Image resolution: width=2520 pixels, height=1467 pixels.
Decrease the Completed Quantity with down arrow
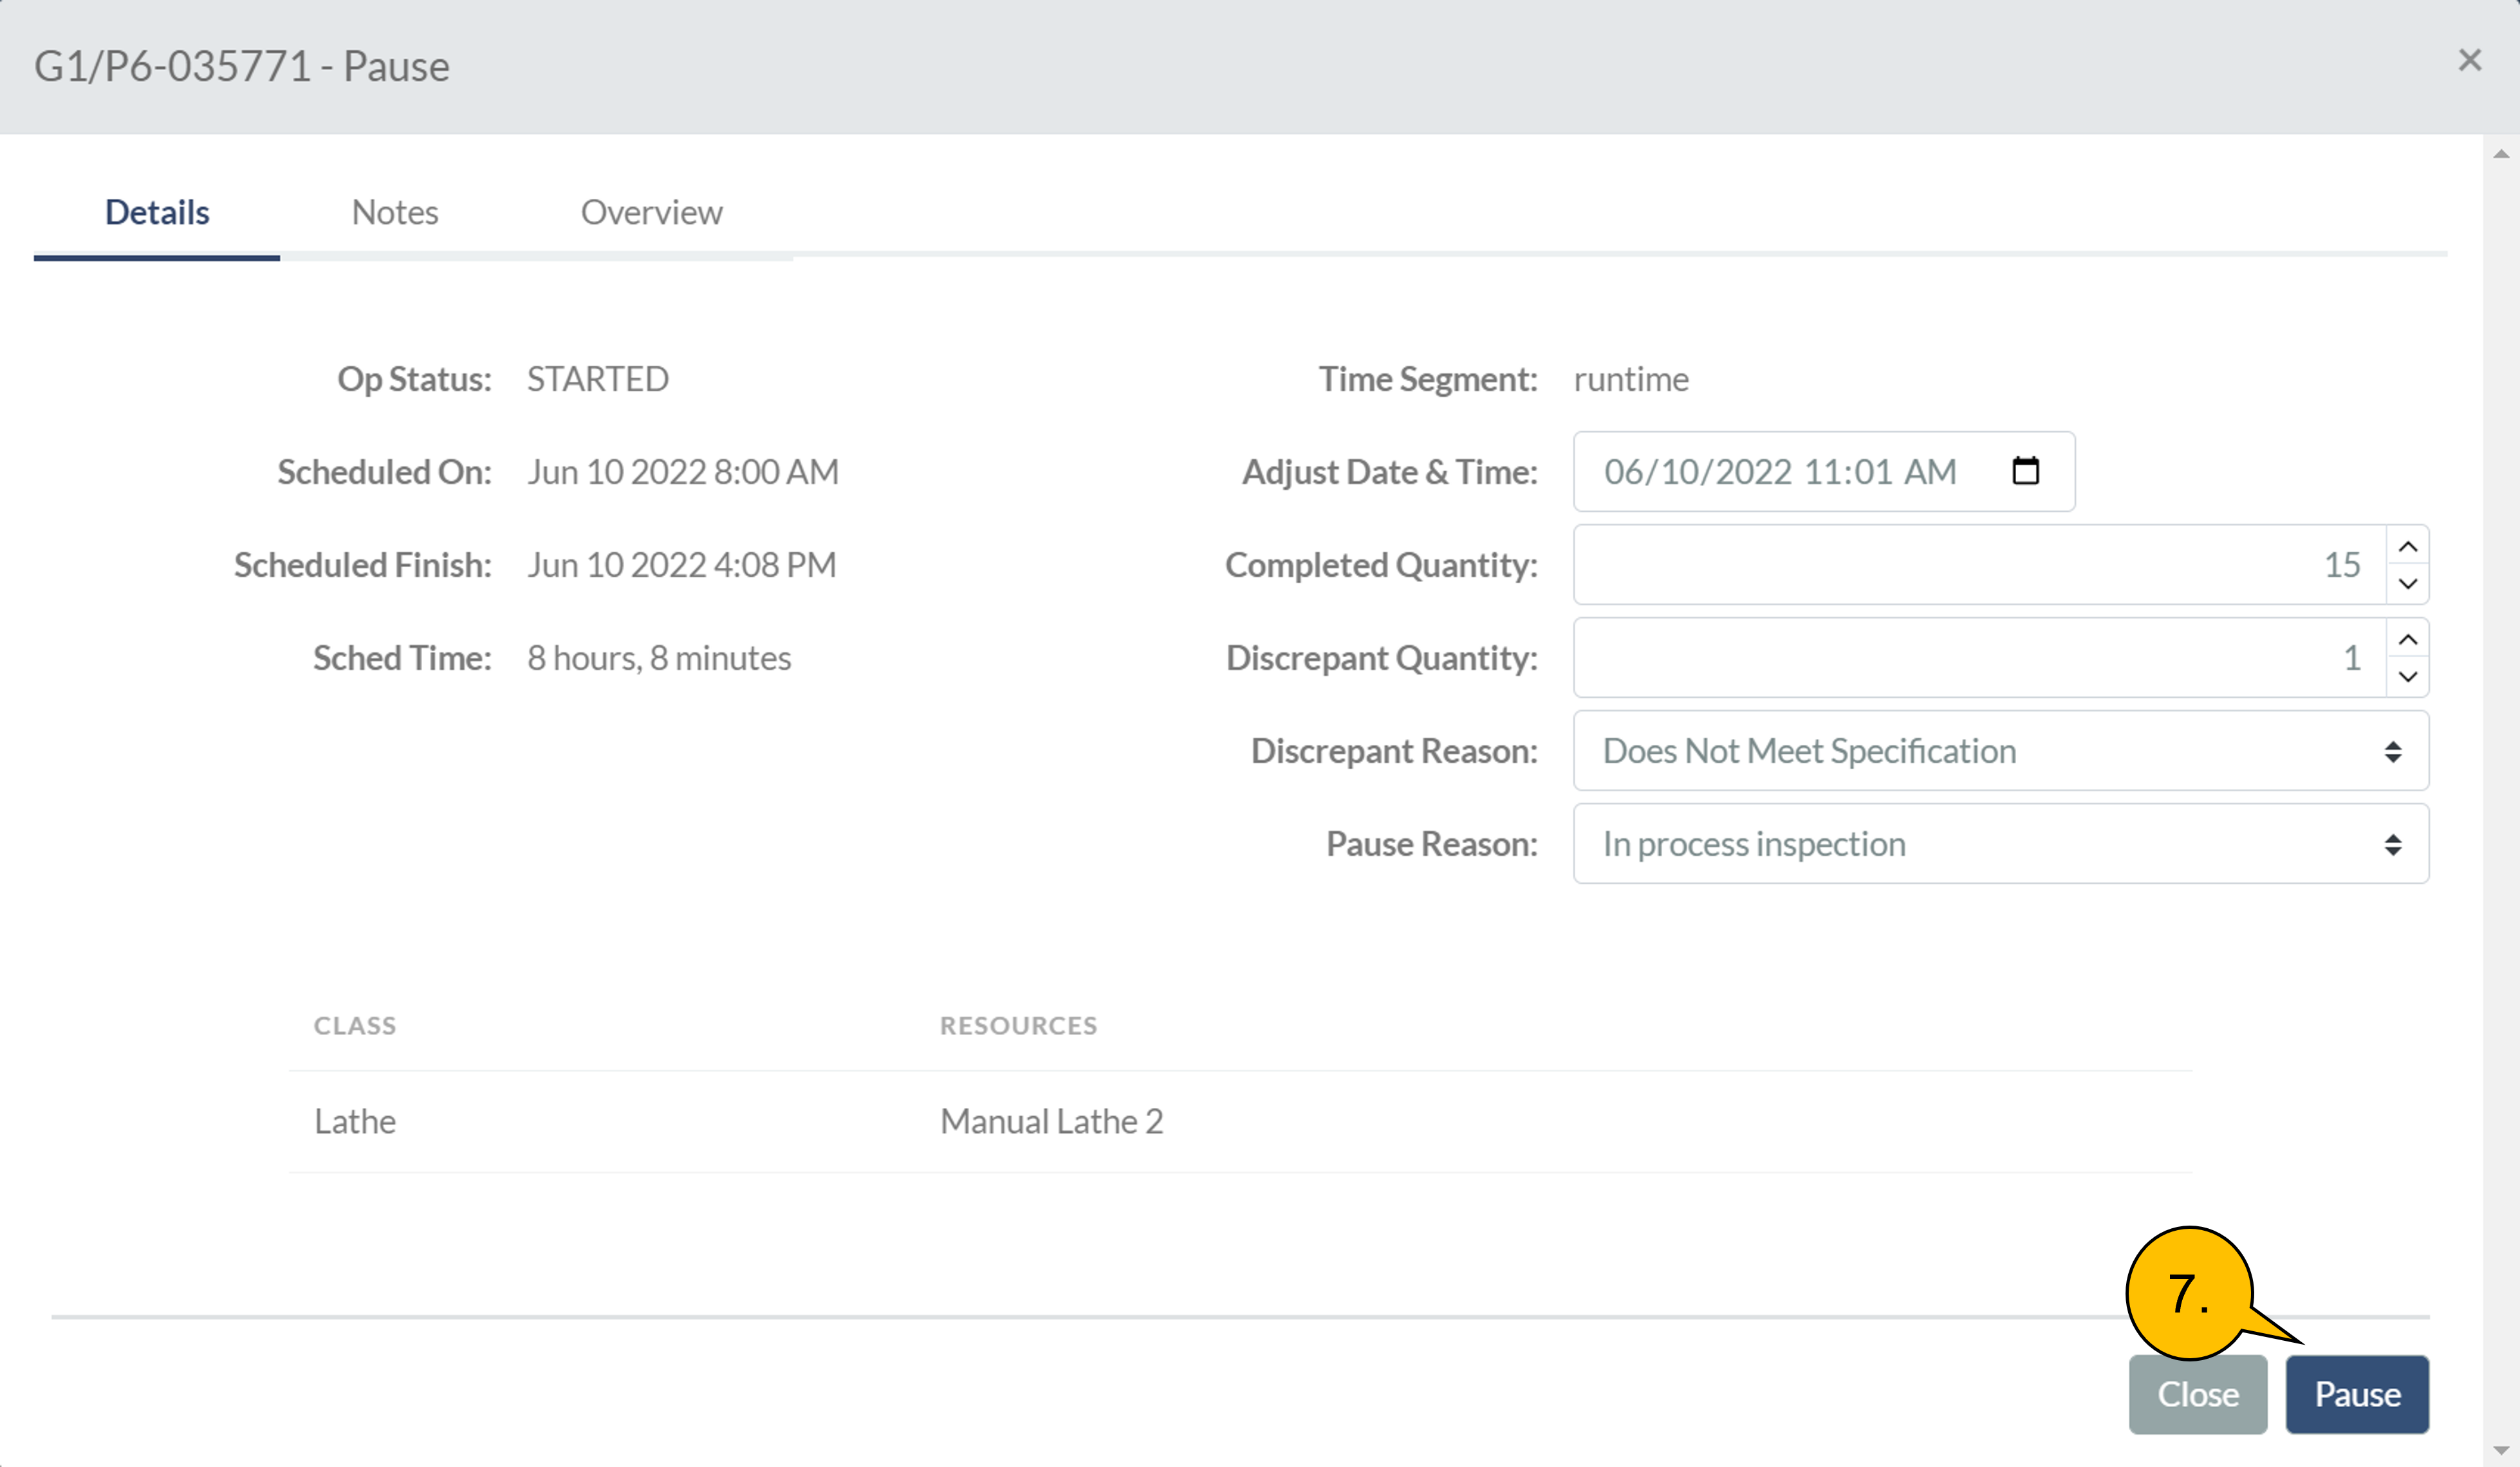point(2407,584)
